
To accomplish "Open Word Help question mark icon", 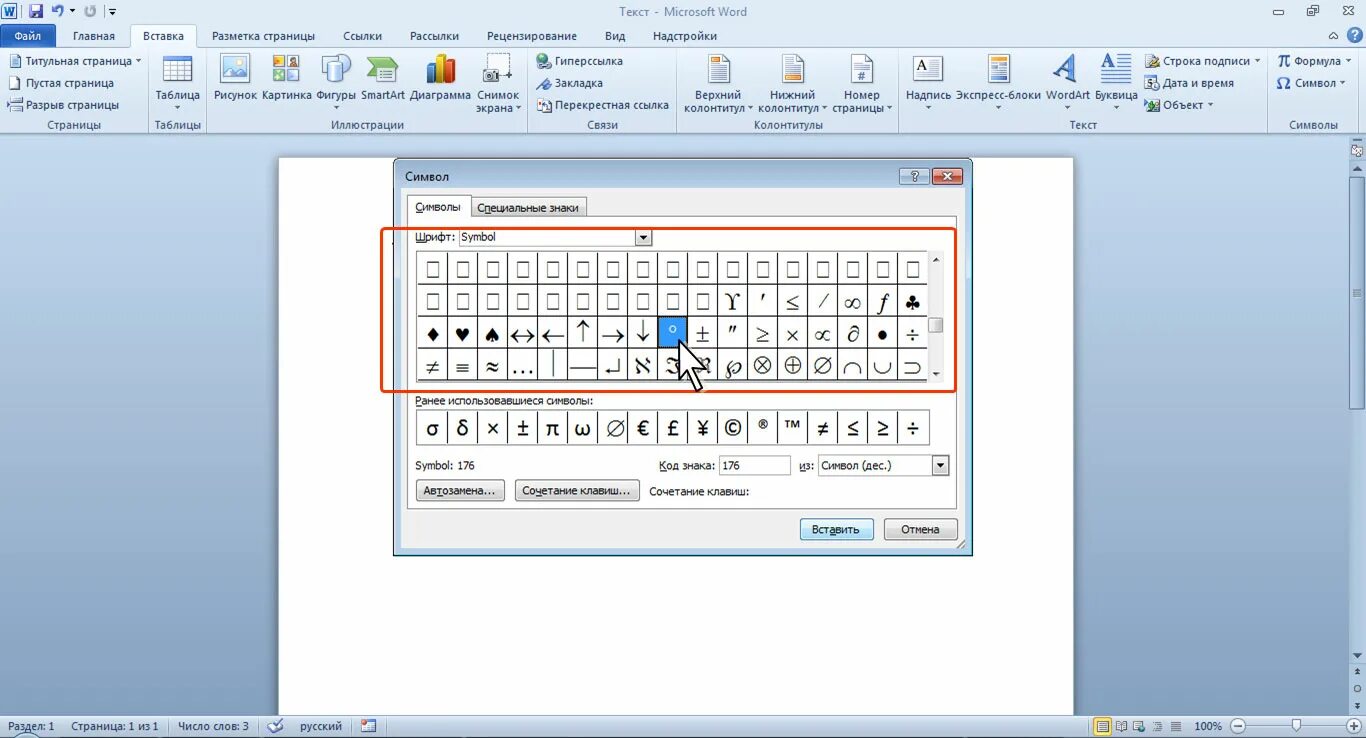I will pos(1355,35).
